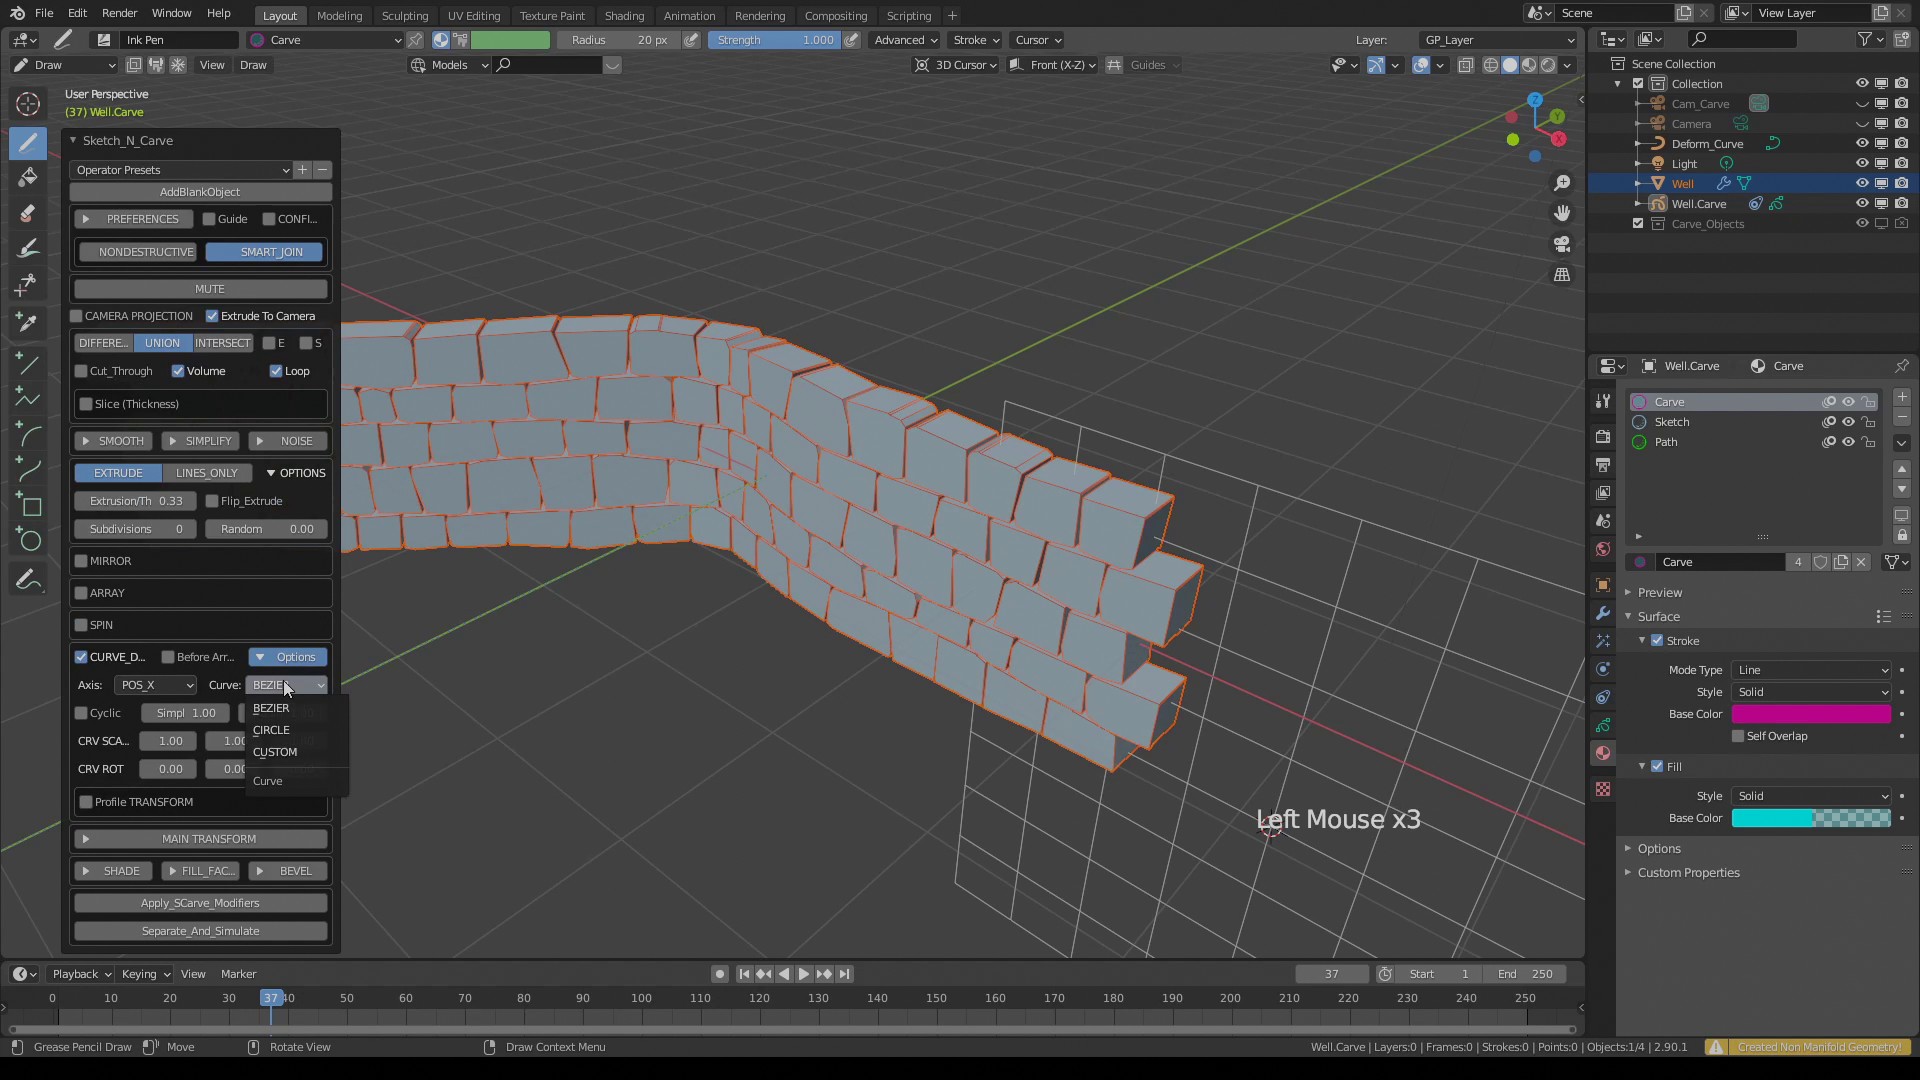Click the pan hand viewport icon

pos(1562,213)
